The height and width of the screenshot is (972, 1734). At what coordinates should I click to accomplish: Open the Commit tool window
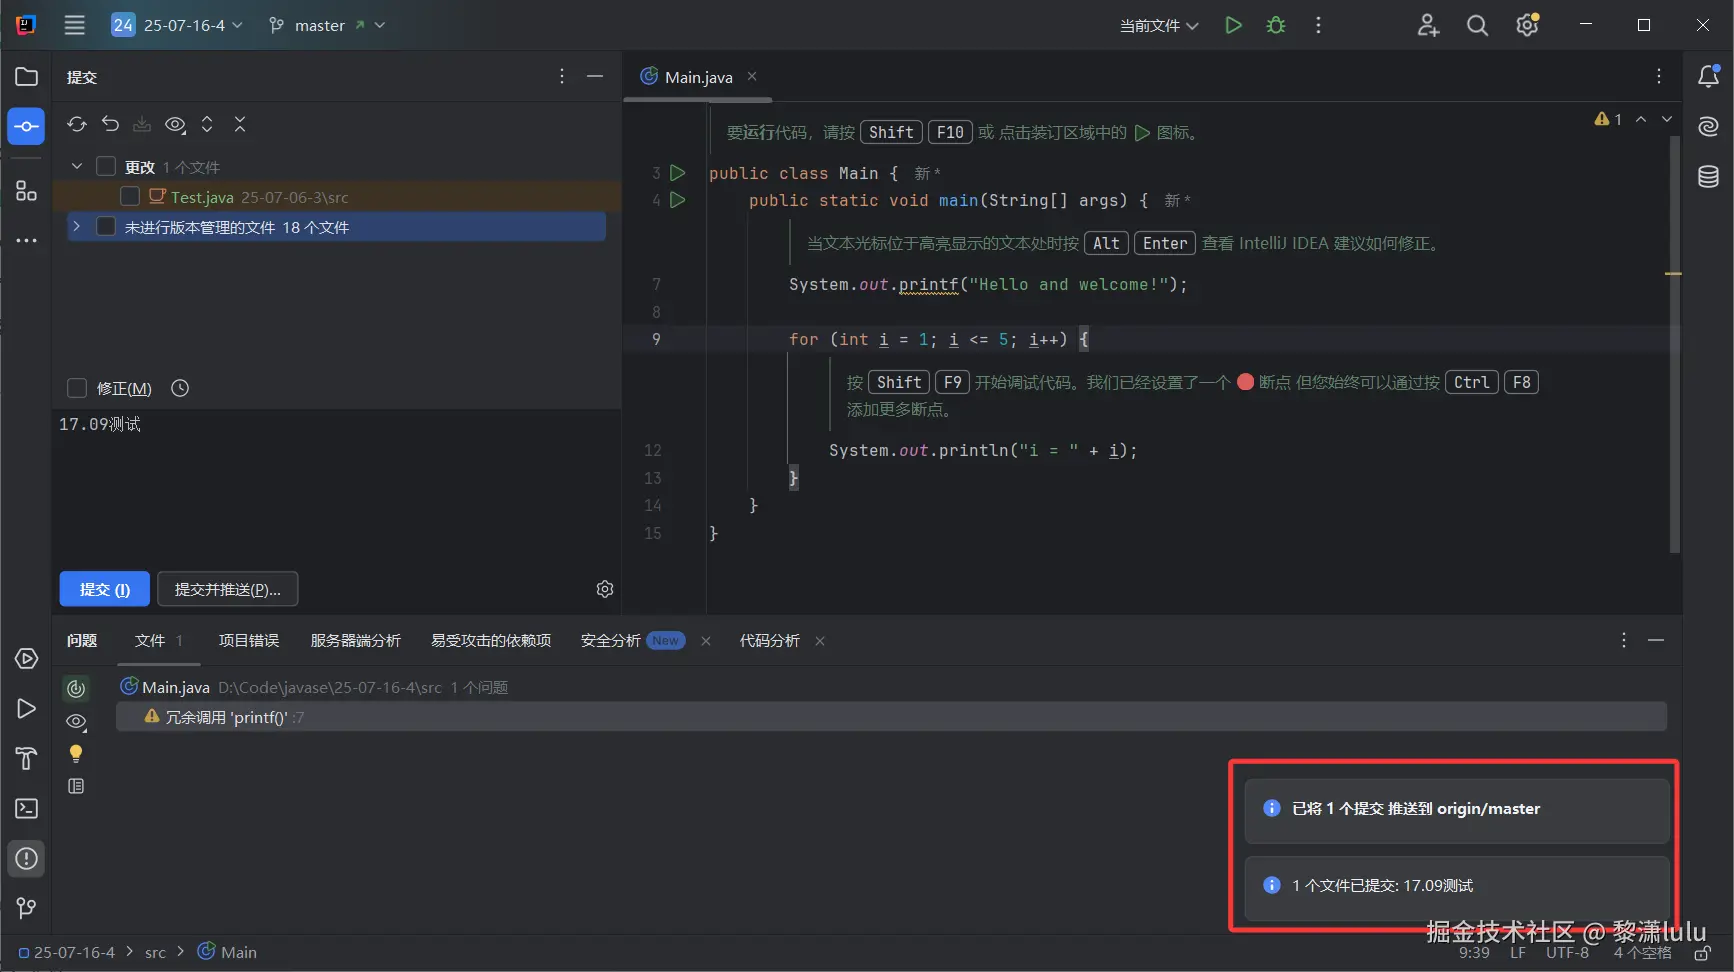(26, 126)
